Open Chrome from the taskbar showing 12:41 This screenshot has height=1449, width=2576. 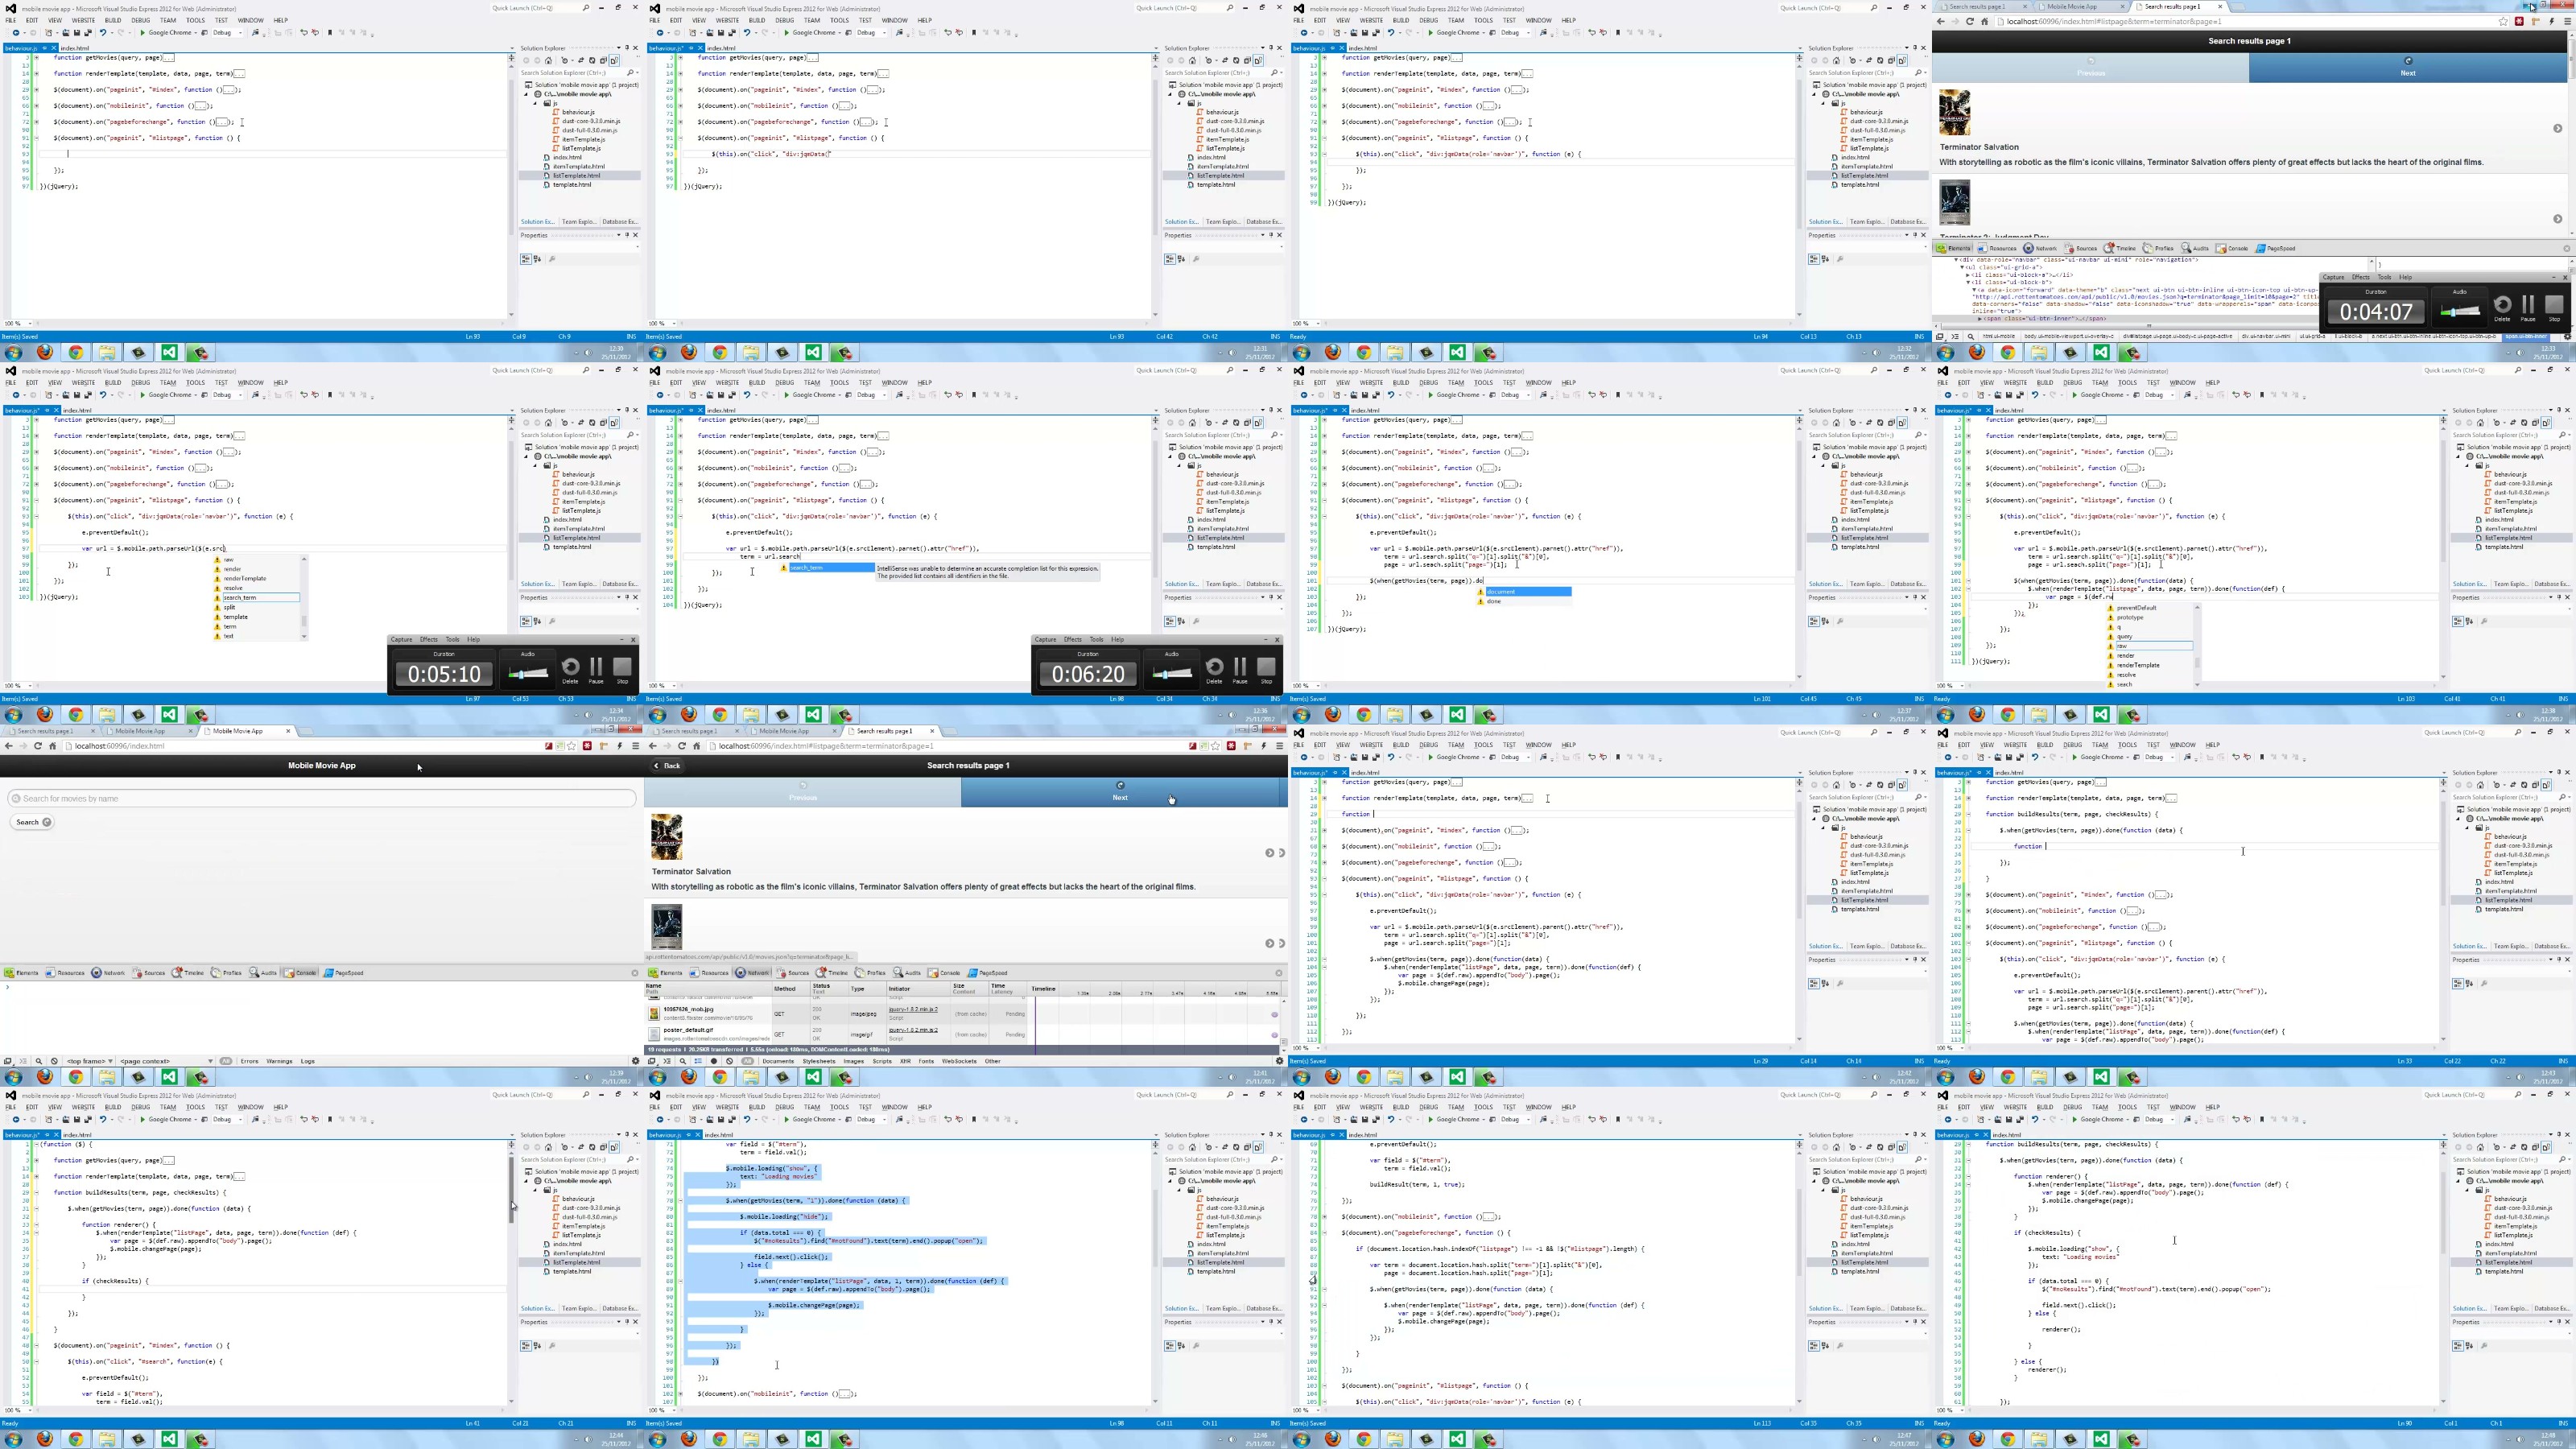pos(720,1077)
